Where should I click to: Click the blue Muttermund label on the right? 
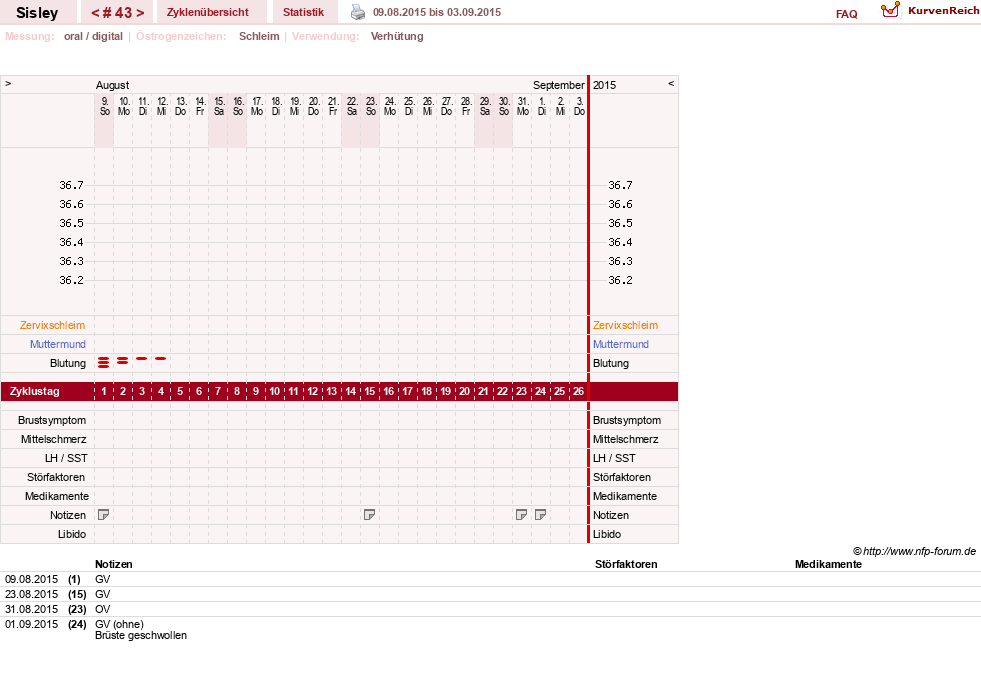tap(621, 344)
